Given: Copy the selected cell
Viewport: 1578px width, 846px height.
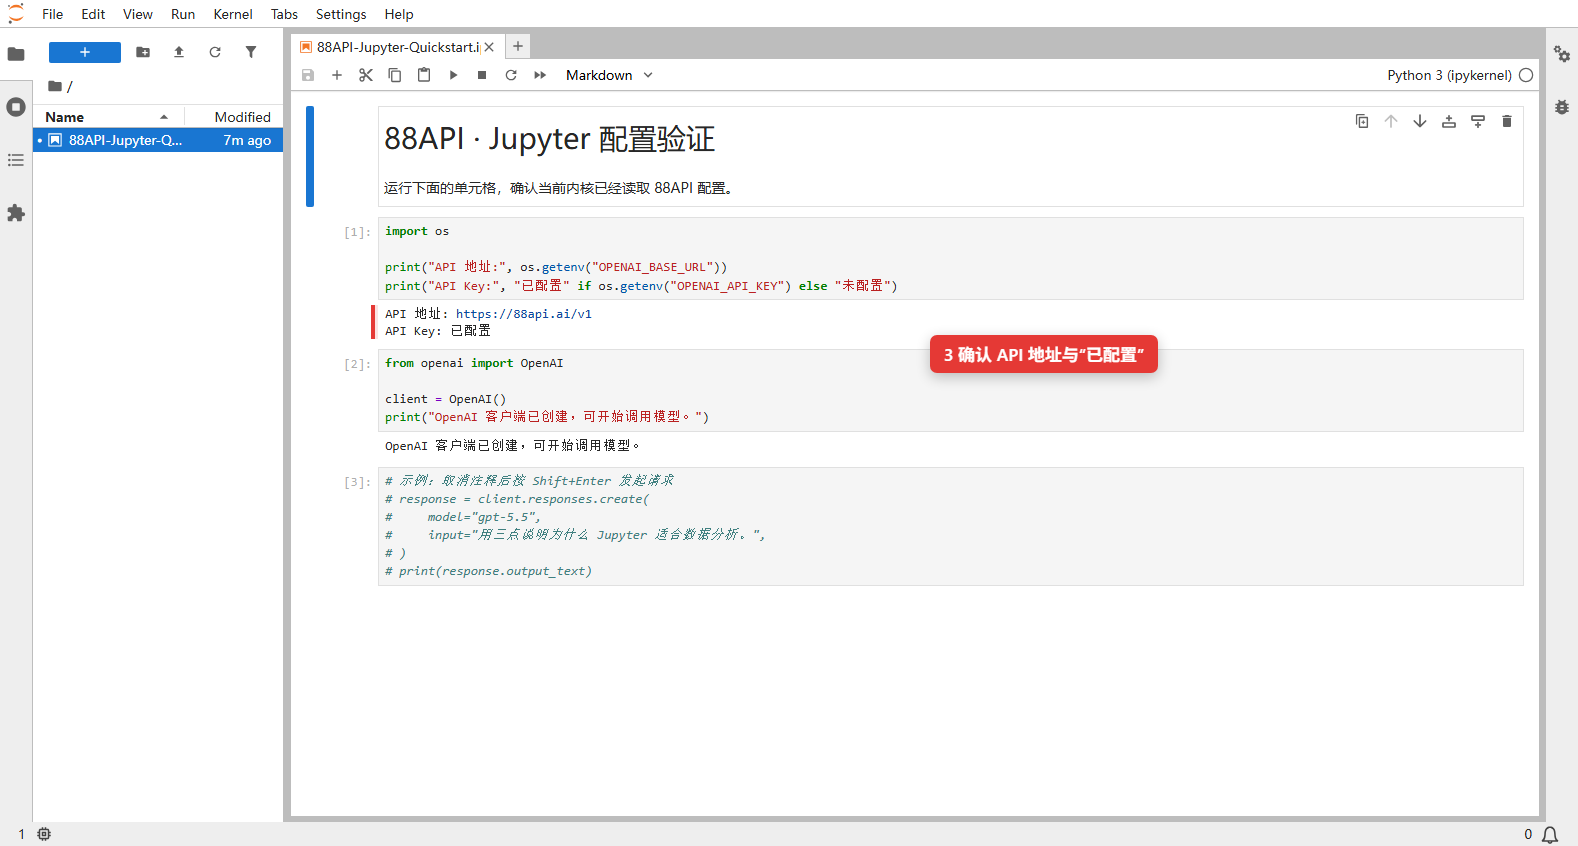Looking at the screenshot, I should 395,75.
